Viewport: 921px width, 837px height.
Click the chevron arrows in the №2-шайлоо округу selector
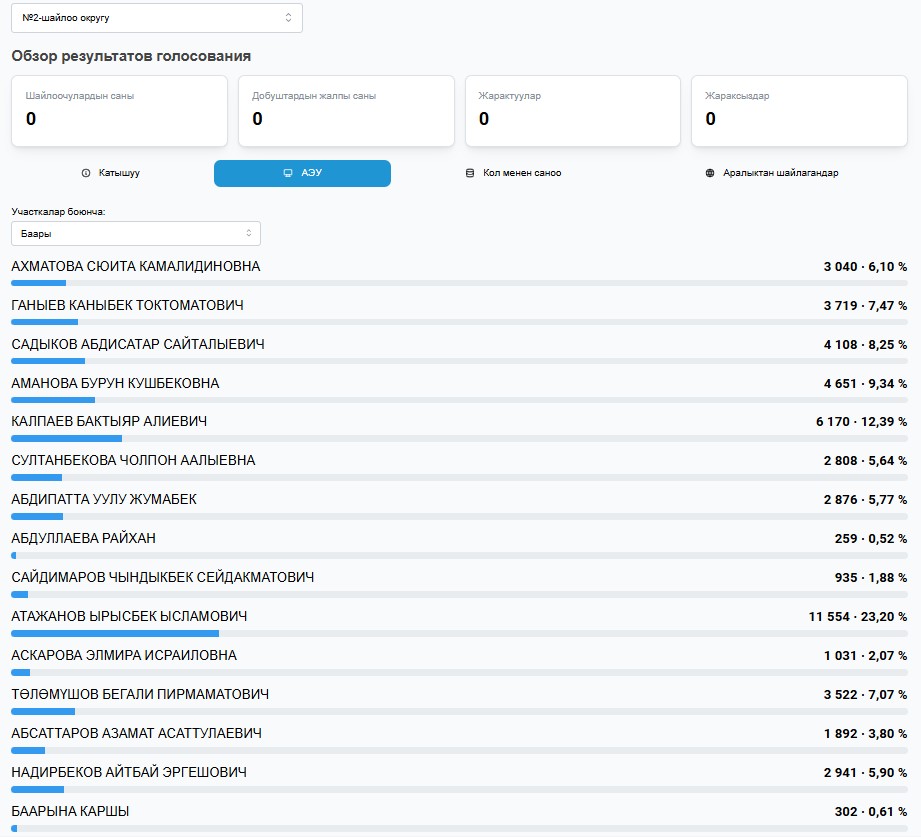pyautogui.click(x=288, y=18)
